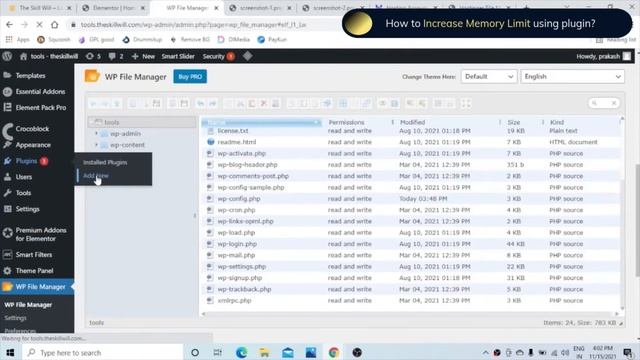The image size is (640, 360).
Task: Launch Microsoft Edge from taskbar
Action: (241, 353)
